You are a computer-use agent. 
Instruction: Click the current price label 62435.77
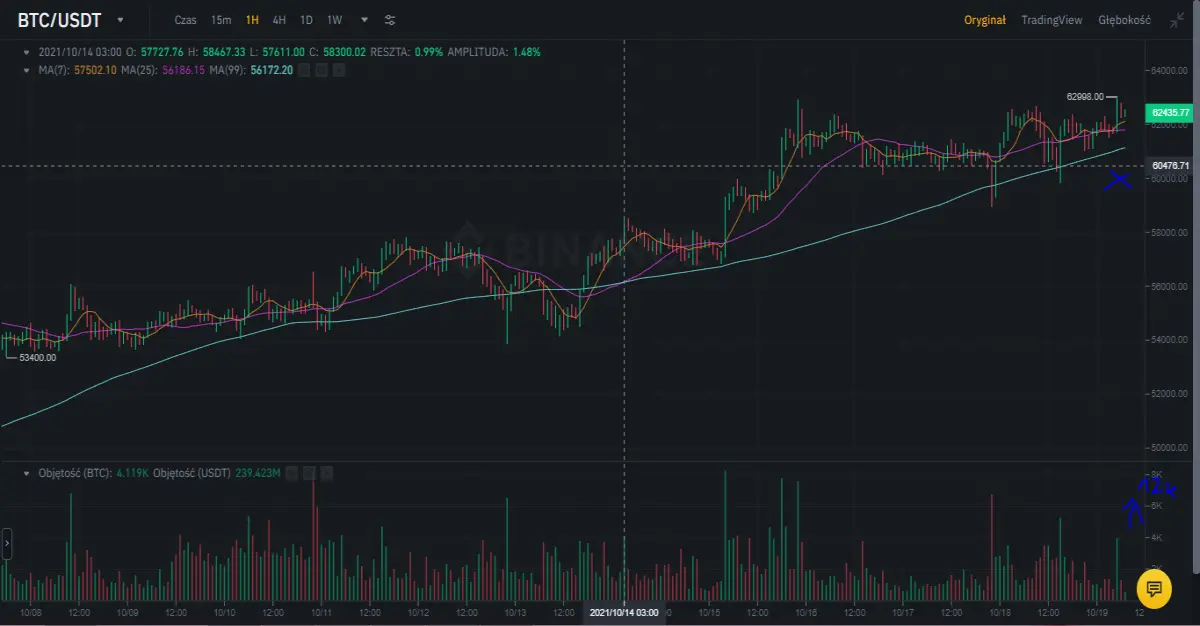pyautogui.click(x=1170, y=113)
